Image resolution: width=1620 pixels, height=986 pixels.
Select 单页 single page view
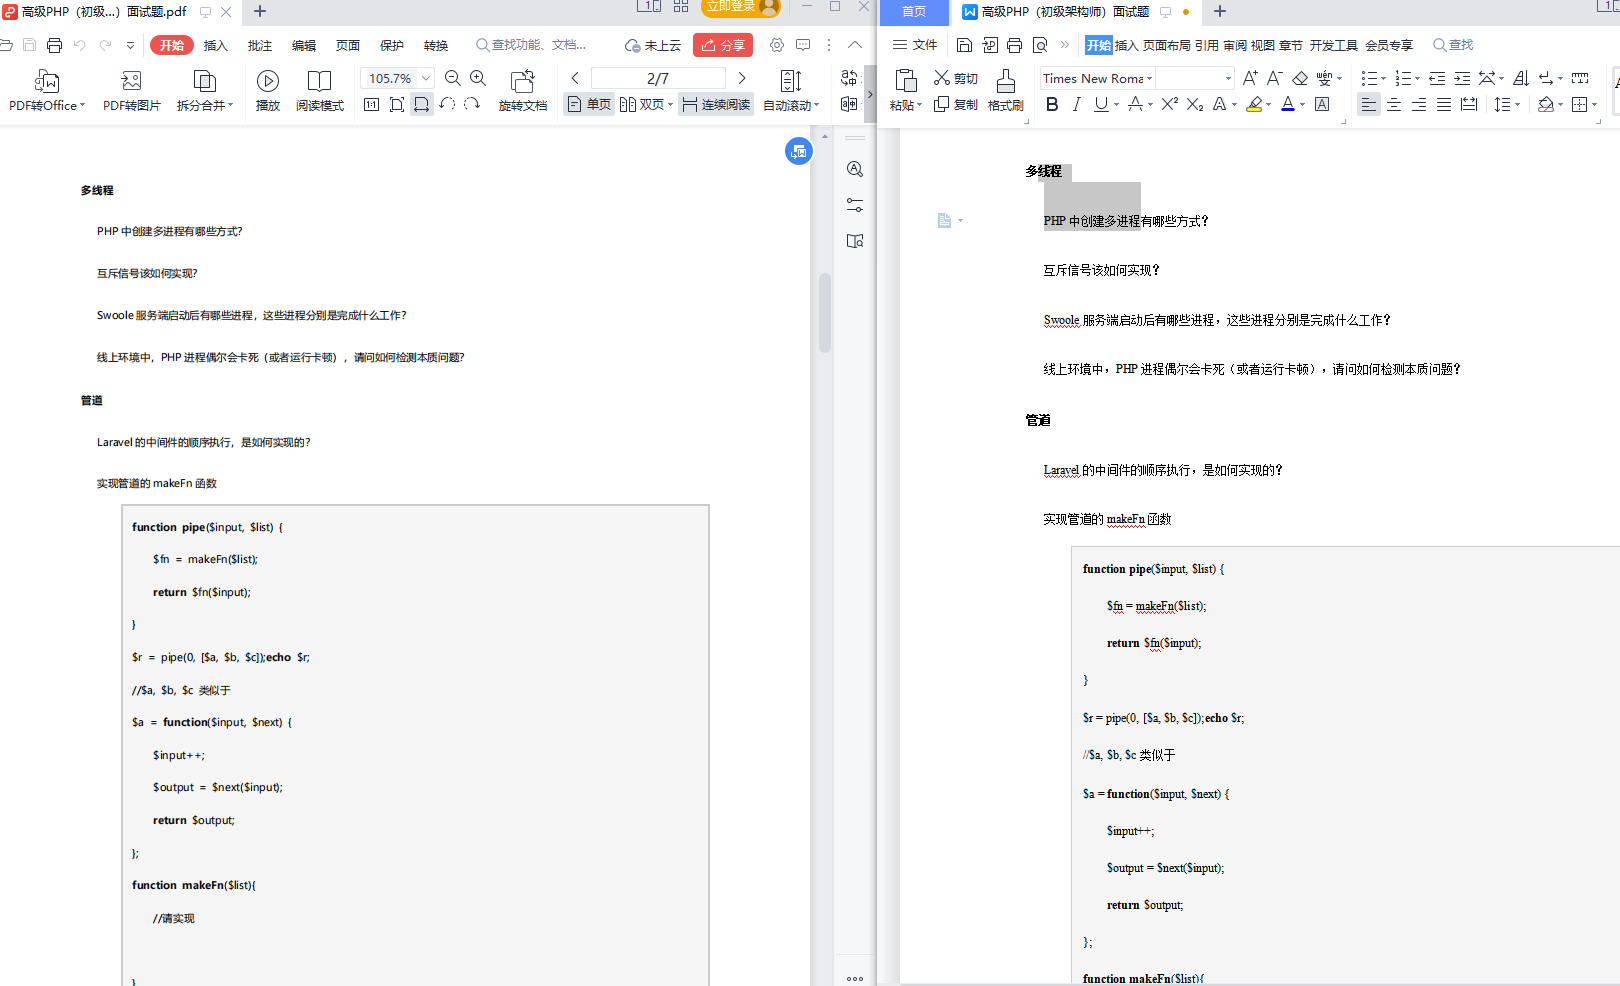(x=589, y=104)
